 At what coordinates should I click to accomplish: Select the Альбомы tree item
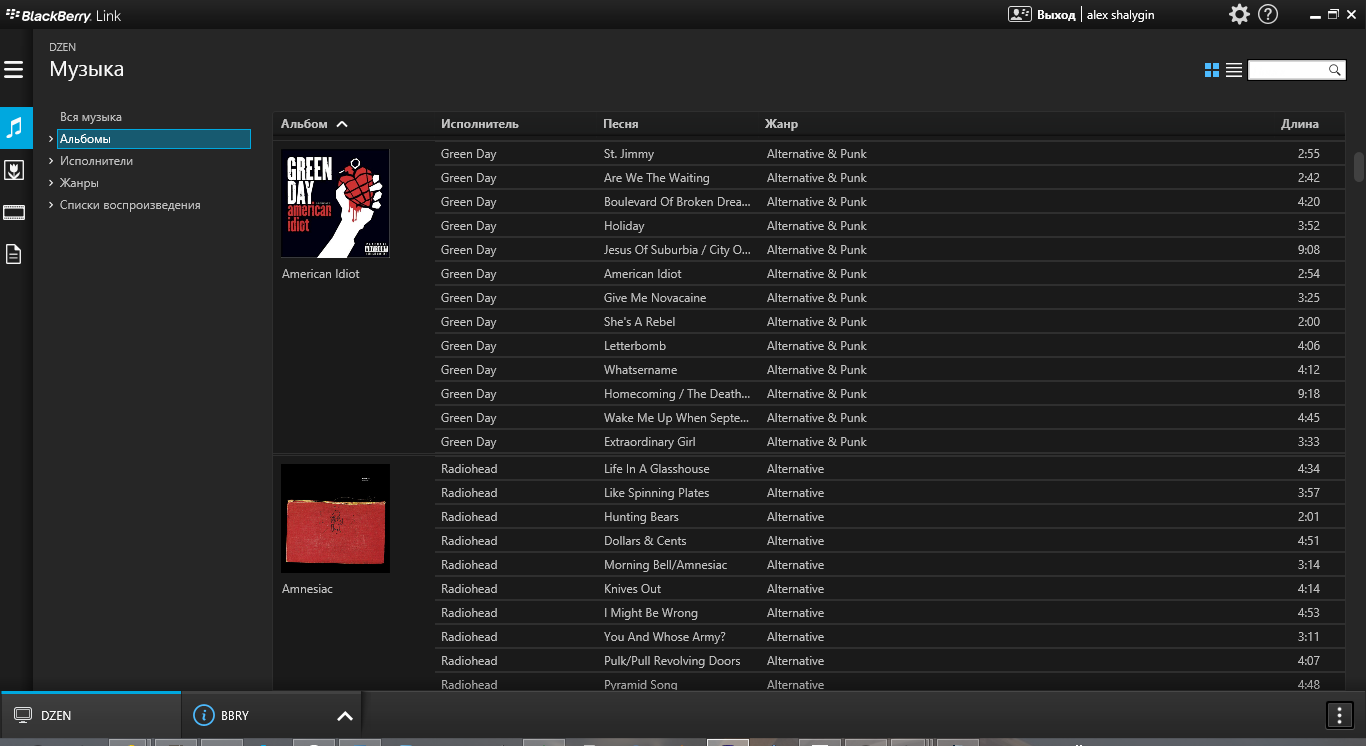point(154,139)
